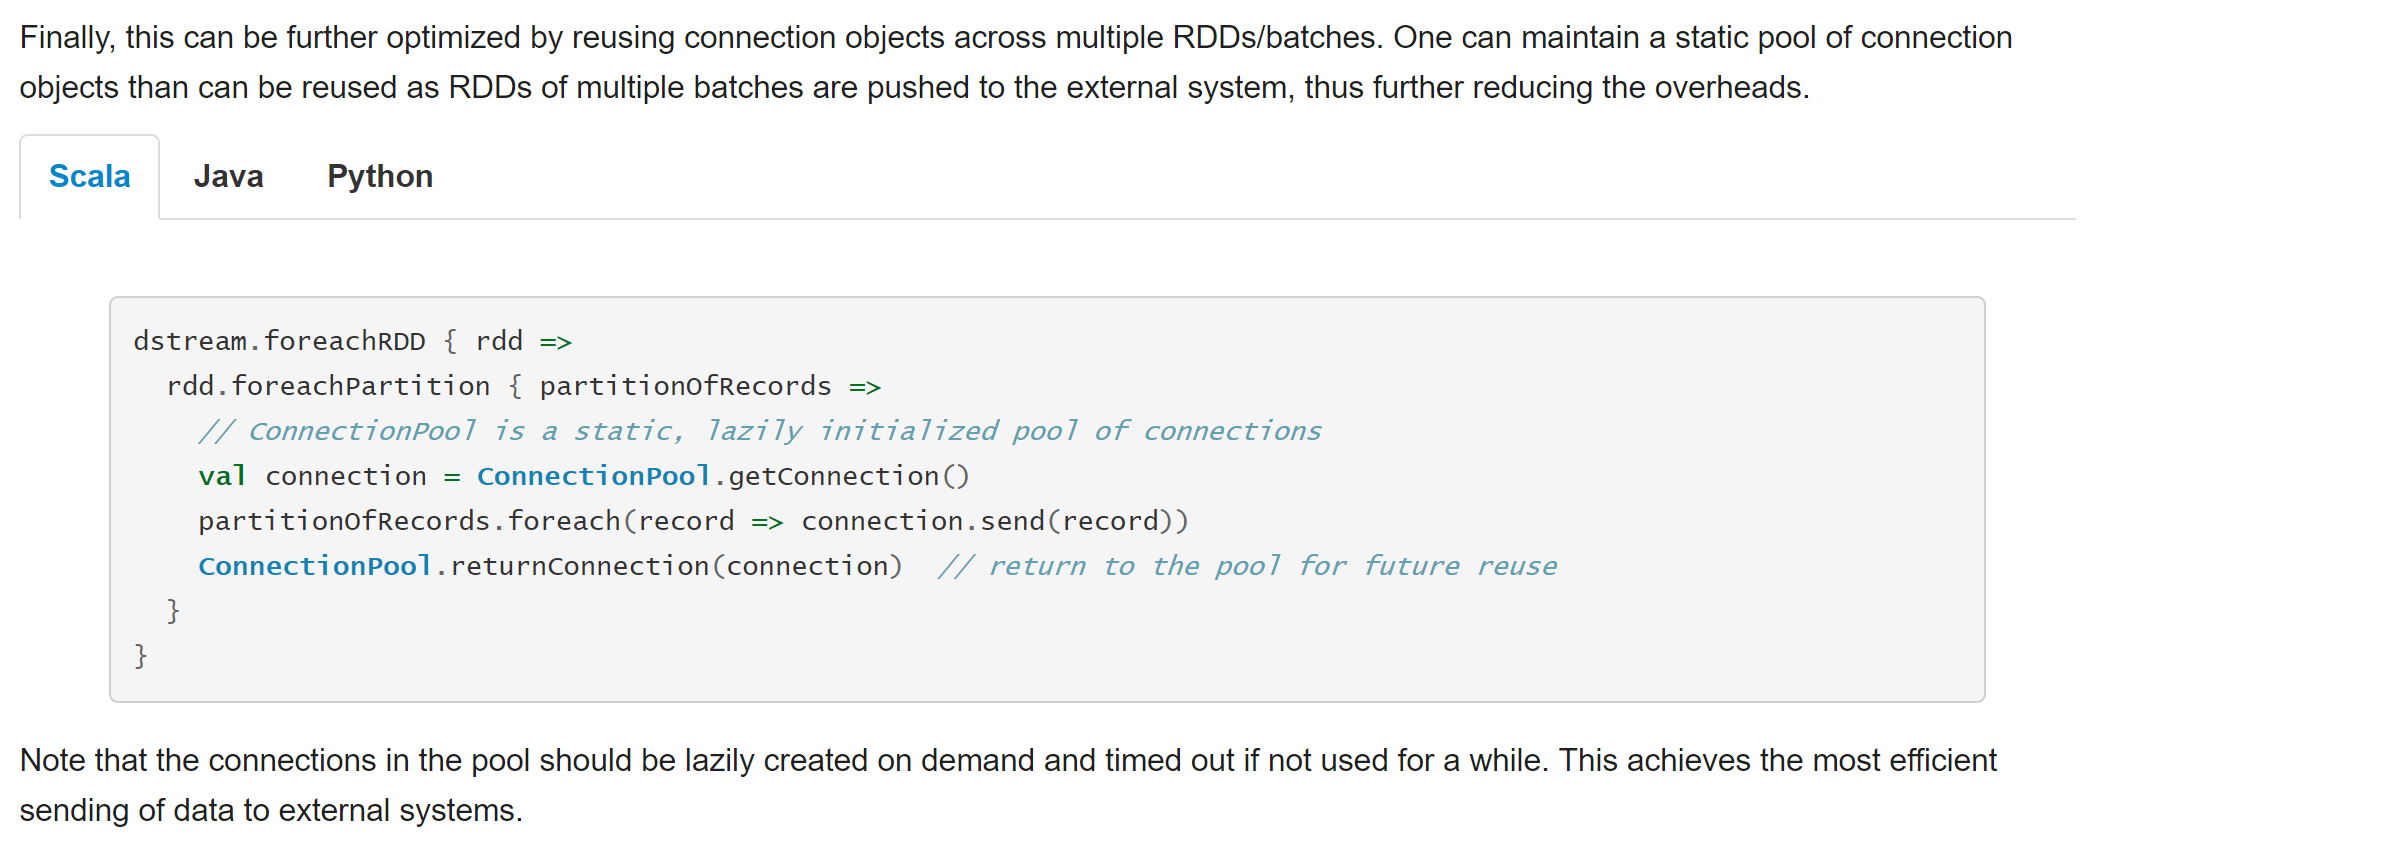
Task: Switch to the Scala tab
Action: coord(89,177)
